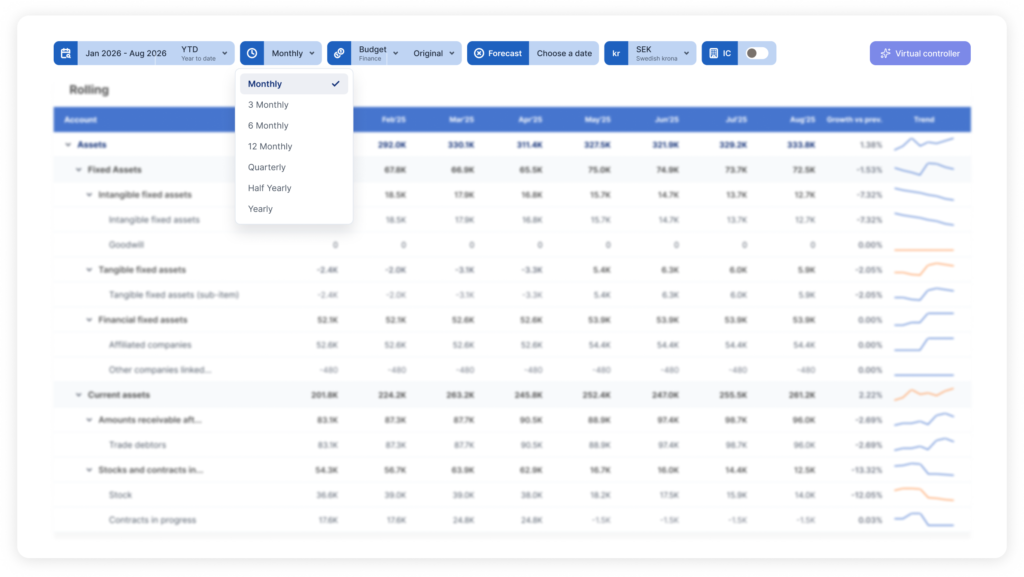Collapse the Amounts receivable group
The height and width of the screenshot is (577, 1024).
[x=89, y=420]
